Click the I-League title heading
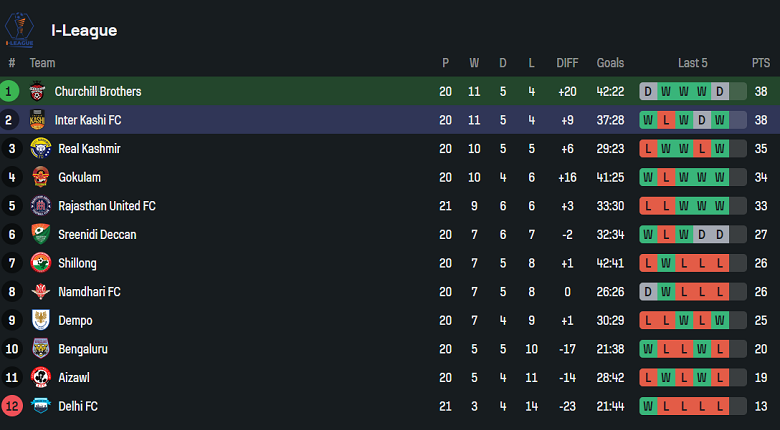The image size is (780, 430). click(x=84, y=30)
